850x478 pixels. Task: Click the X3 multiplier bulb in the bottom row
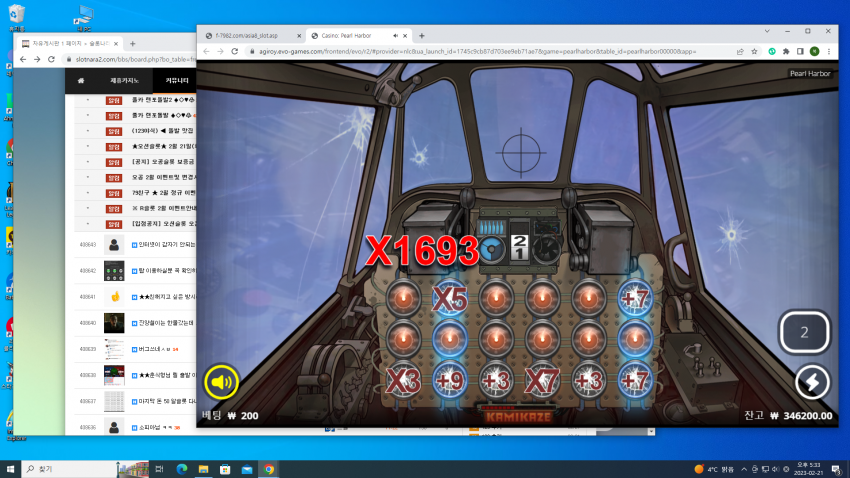coord(403,380)
